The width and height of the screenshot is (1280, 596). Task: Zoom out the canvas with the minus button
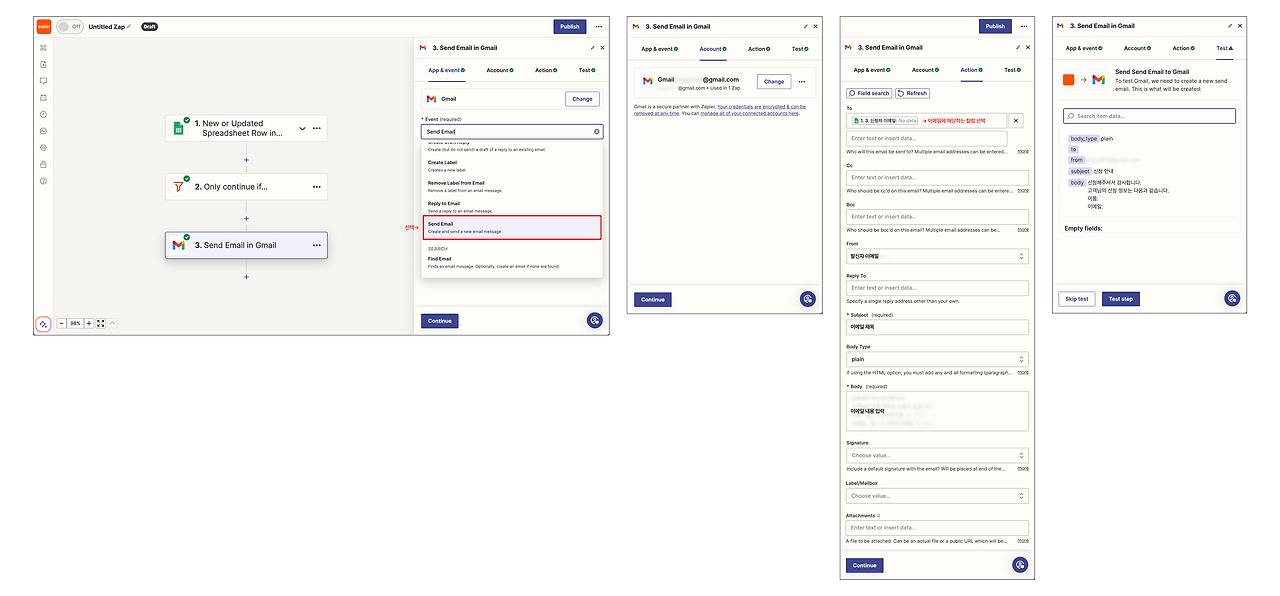click(61, 323)
